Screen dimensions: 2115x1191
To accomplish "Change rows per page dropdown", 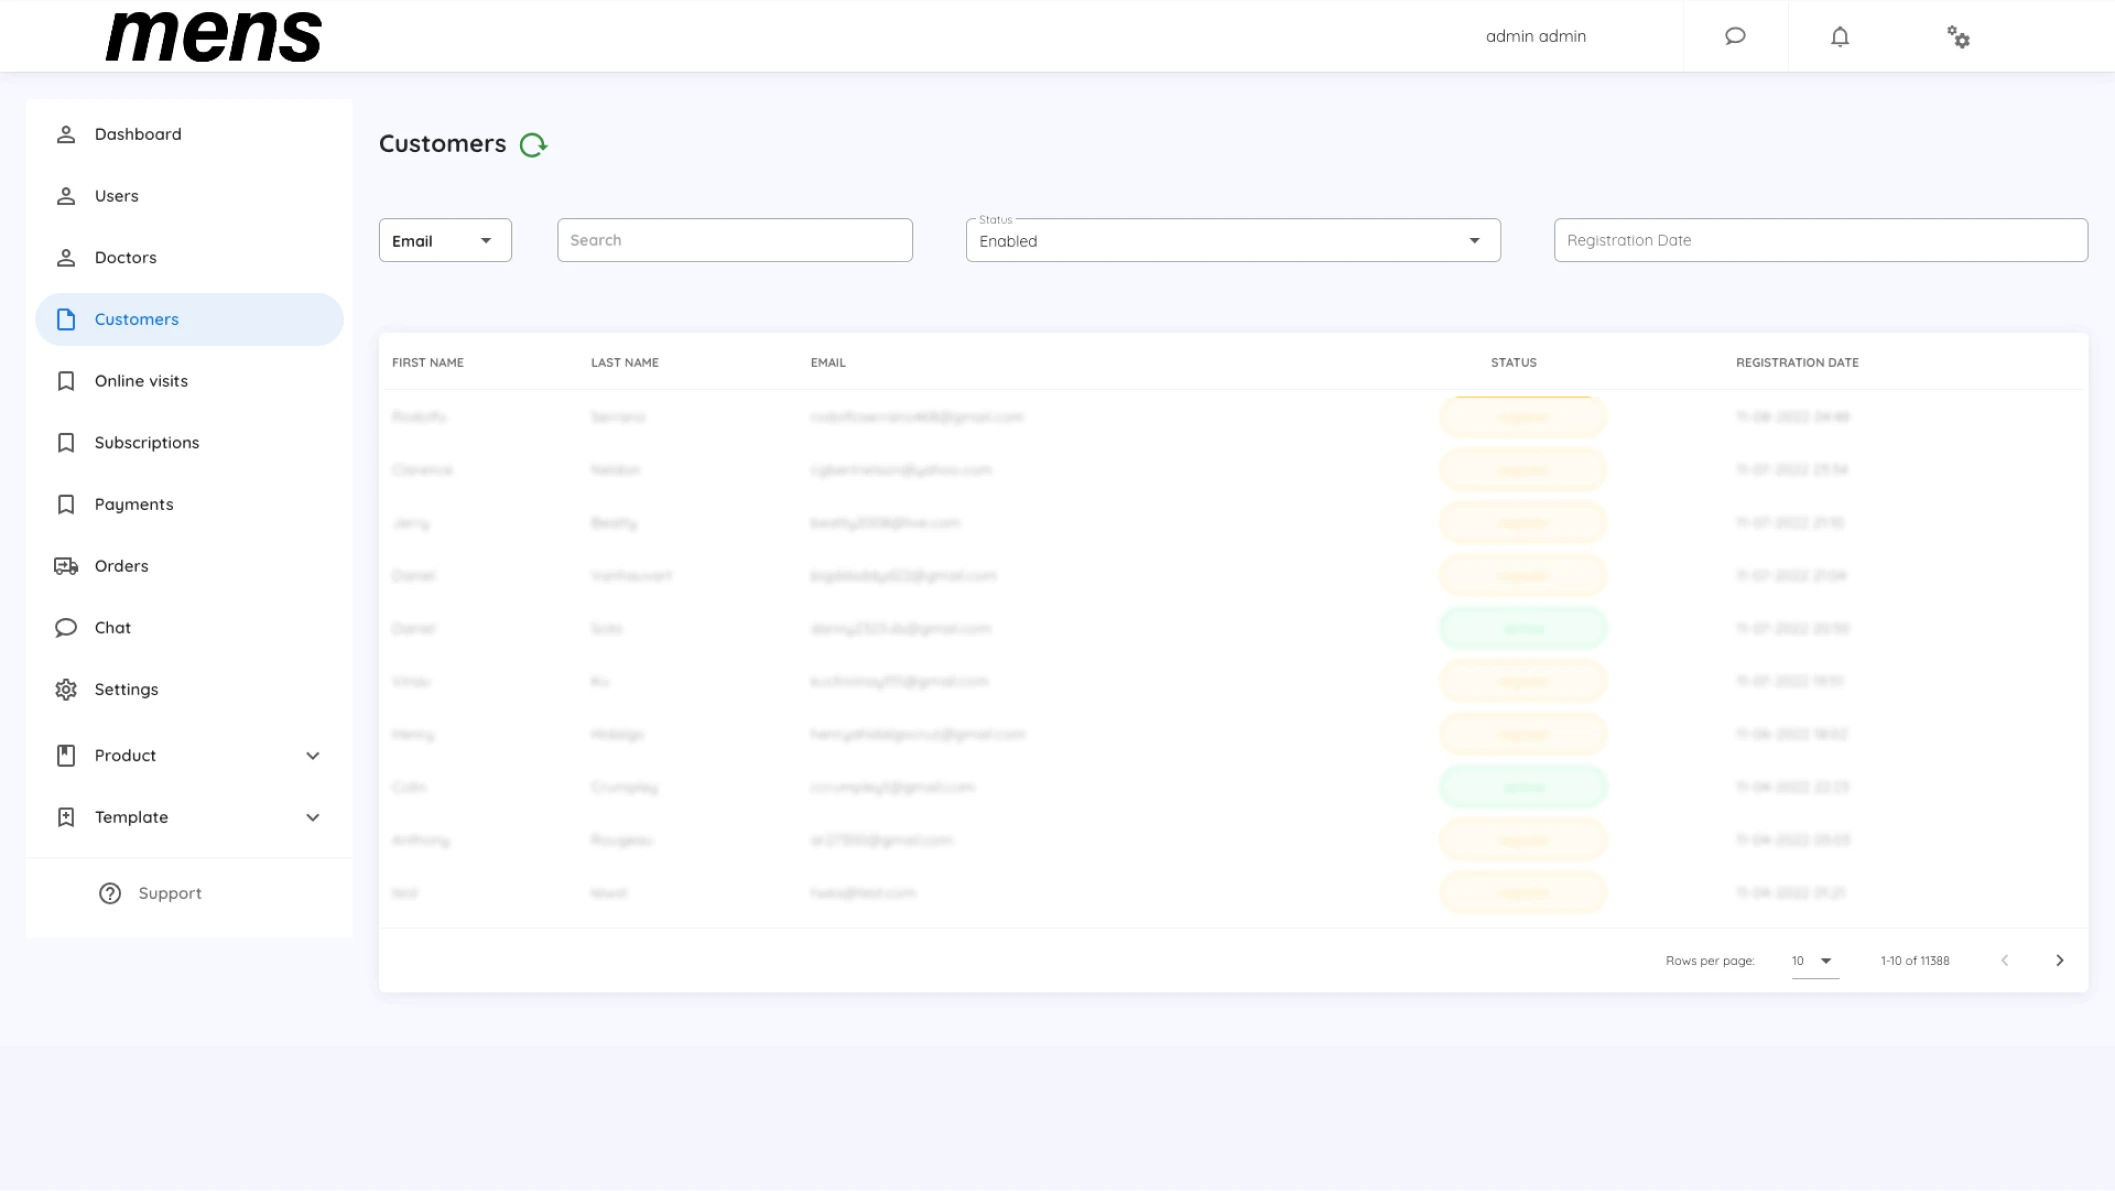I will pyautogui.click(x=1815, y=961).
